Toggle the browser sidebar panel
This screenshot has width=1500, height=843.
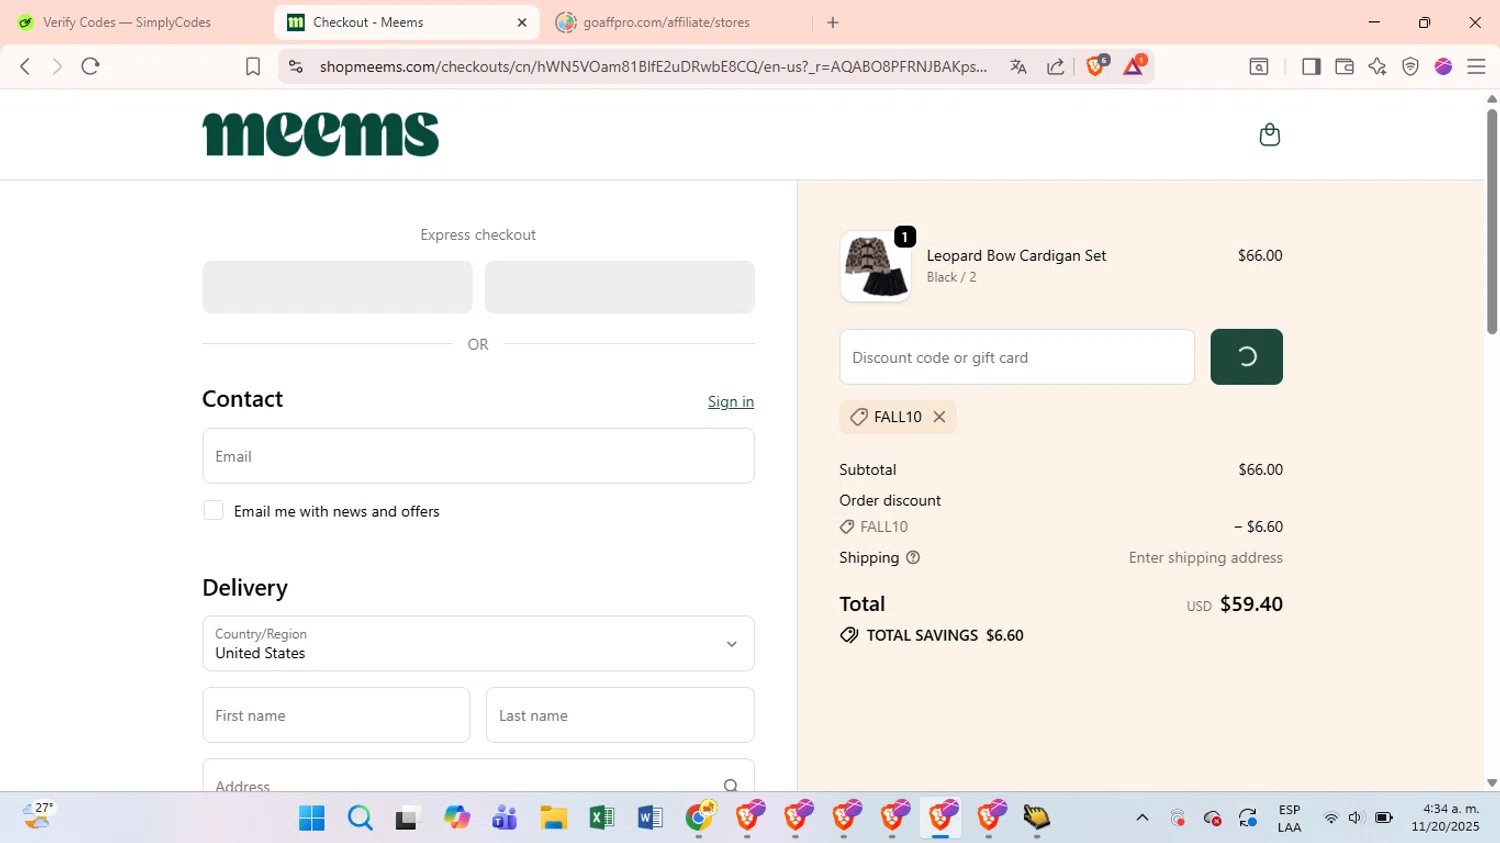point(1311,66)
